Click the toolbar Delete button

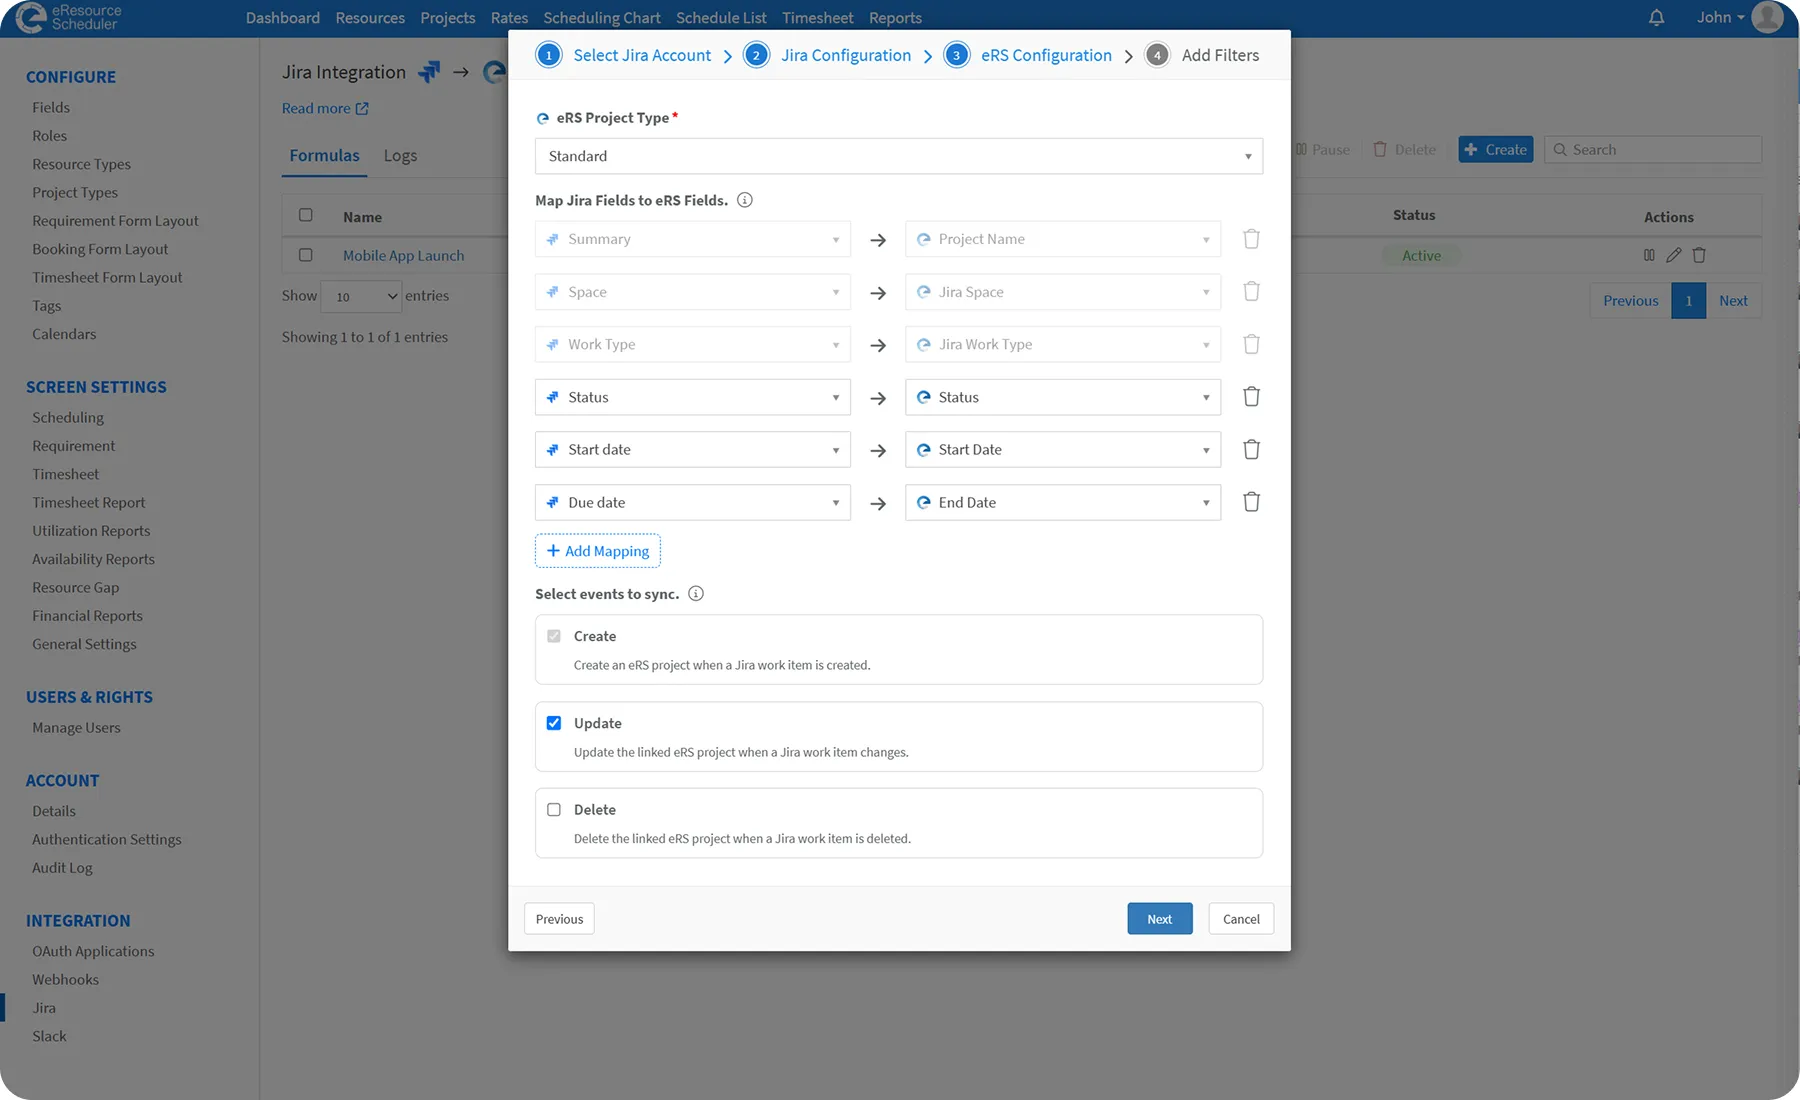[1404, 150]
